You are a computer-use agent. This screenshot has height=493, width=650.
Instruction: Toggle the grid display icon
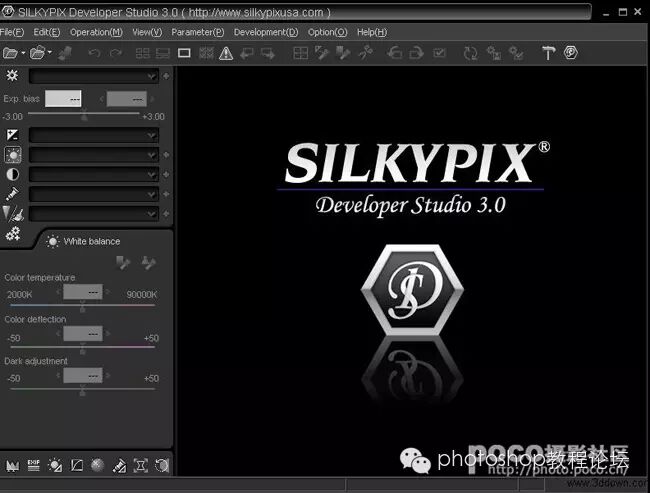pyautogui.click(x=206, y=53)
